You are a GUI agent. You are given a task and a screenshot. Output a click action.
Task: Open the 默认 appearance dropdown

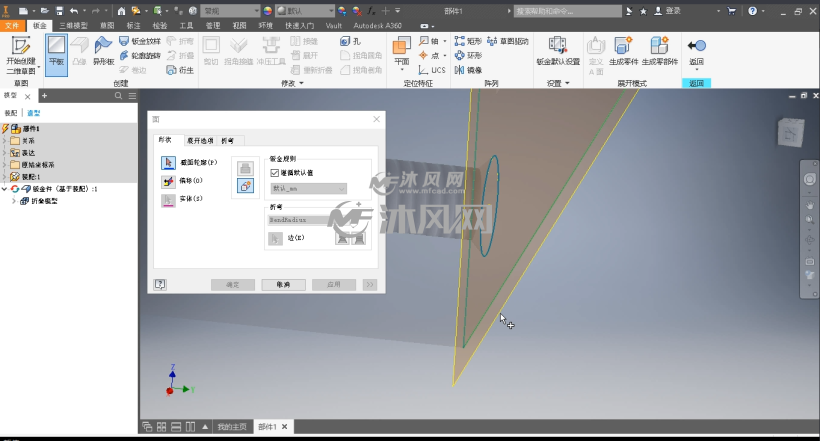[305, 11]
